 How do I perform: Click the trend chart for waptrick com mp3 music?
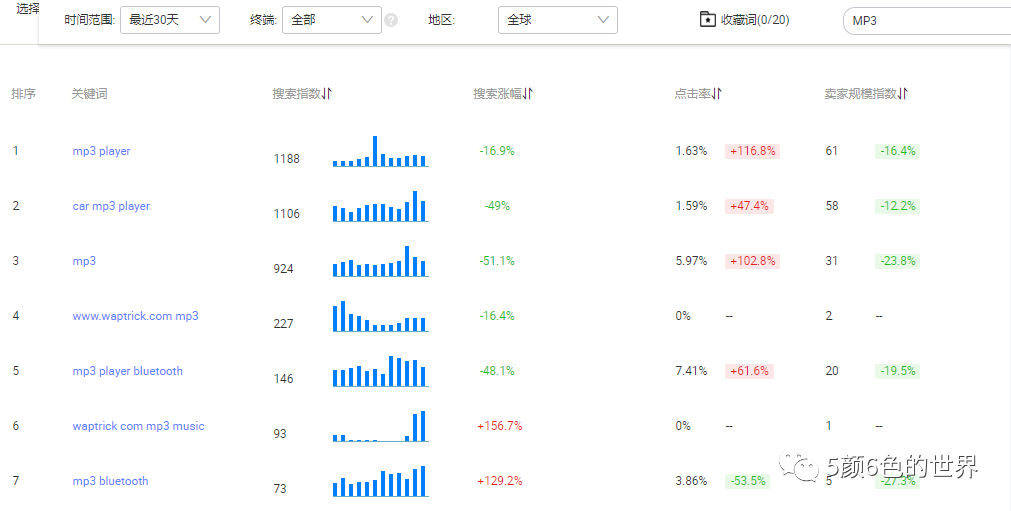tap(380, 426)
